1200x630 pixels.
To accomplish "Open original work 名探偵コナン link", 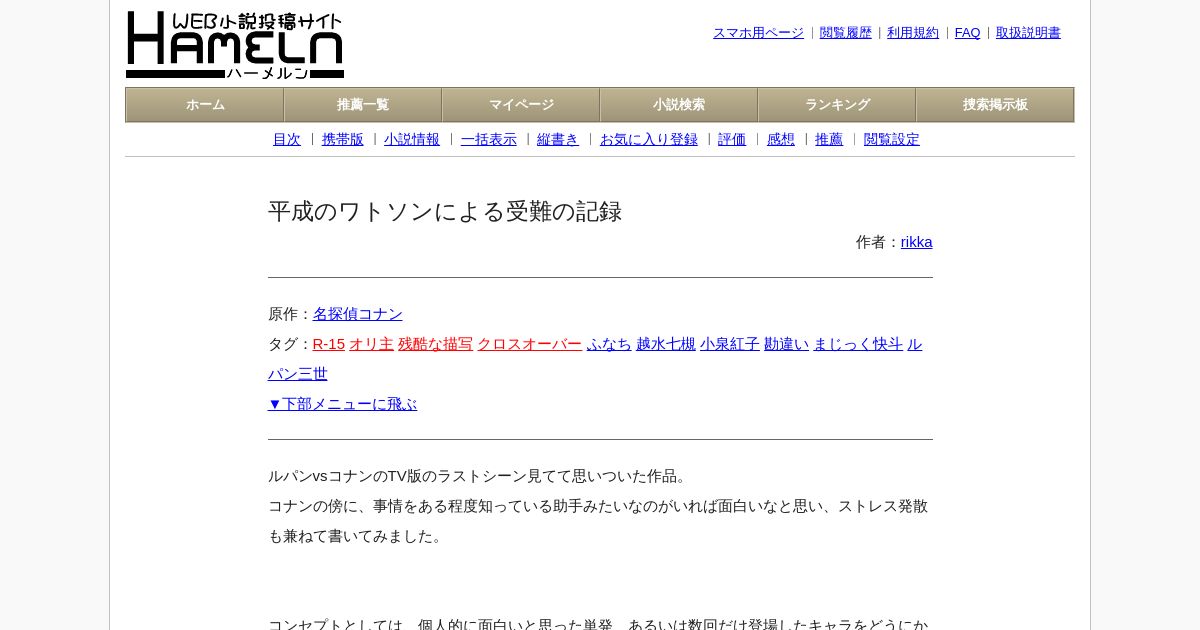I will click(358, 314).
